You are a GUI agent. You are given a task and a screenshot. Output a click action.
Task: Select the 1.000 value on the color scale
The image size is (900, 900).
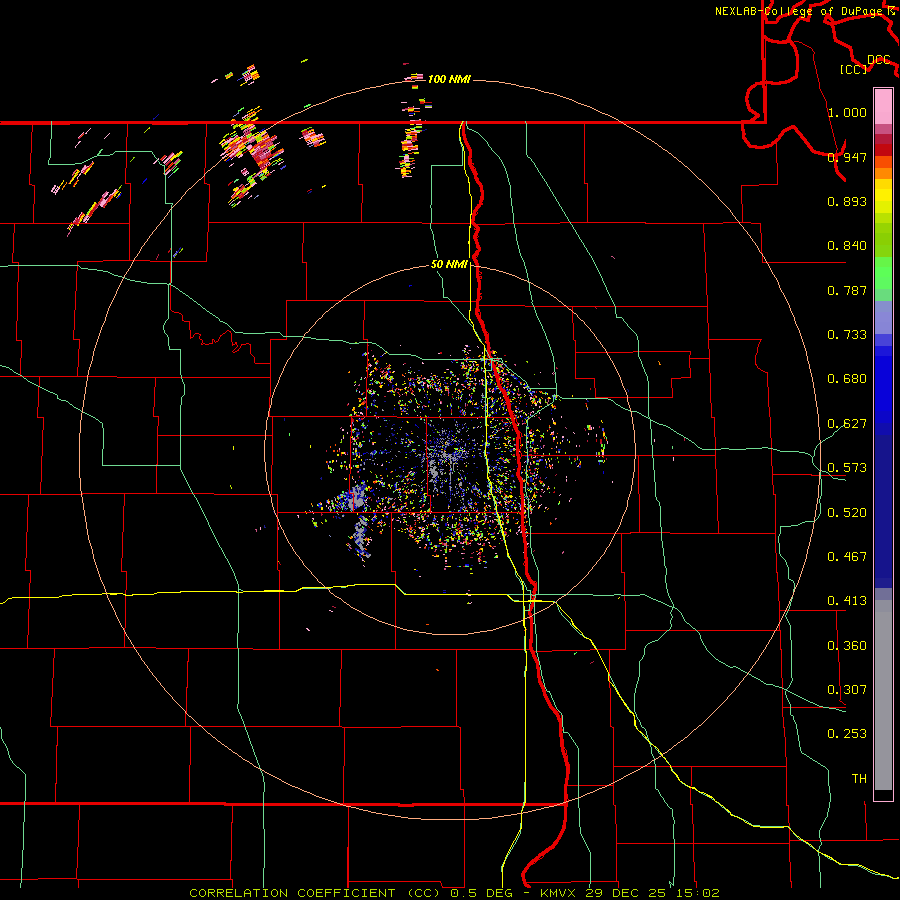(847, 112)
